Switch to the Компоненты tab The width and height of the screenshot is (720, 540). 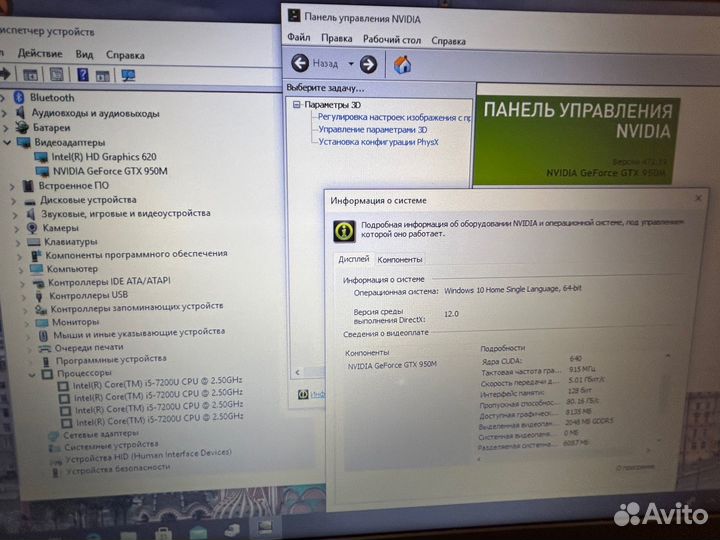tap(399, 259)
